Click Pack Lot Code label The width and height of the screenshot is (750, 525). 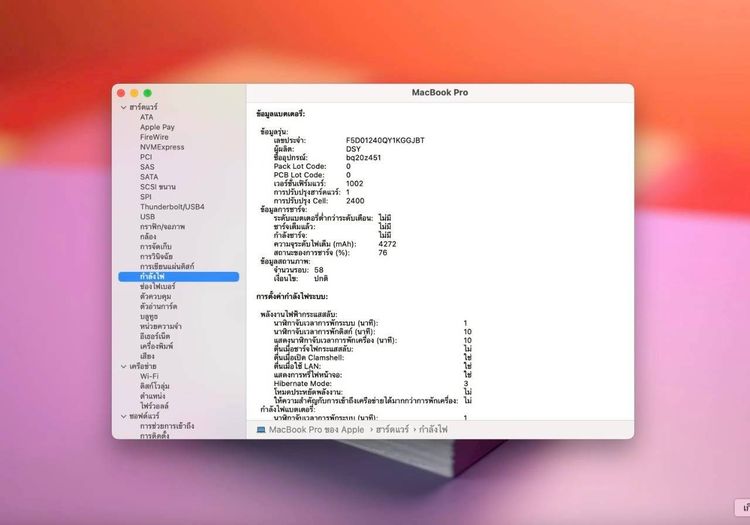coord(300,166)
